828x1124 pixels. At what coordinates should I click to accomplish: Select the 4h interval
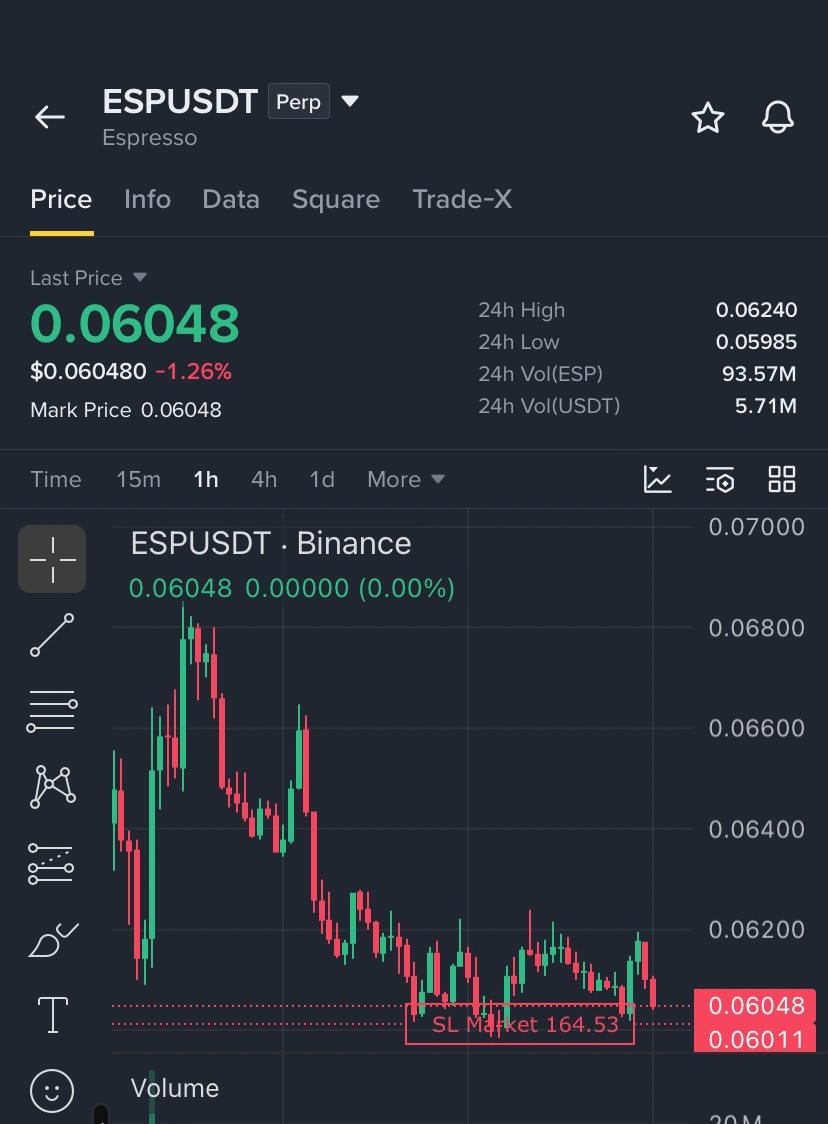tap(264, 479)
